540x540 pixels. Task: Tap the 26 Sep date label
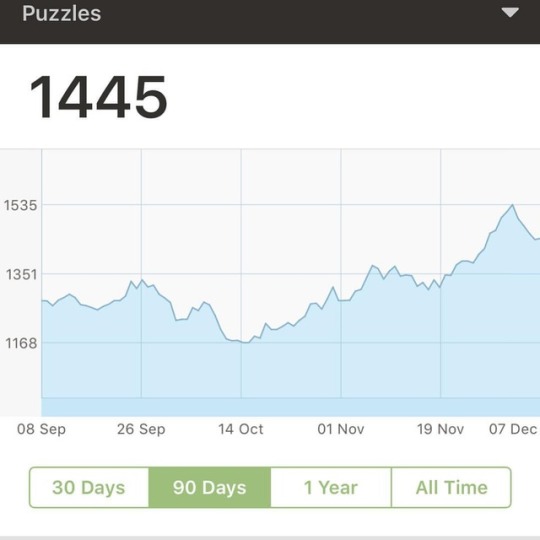[x=141, y=429]
